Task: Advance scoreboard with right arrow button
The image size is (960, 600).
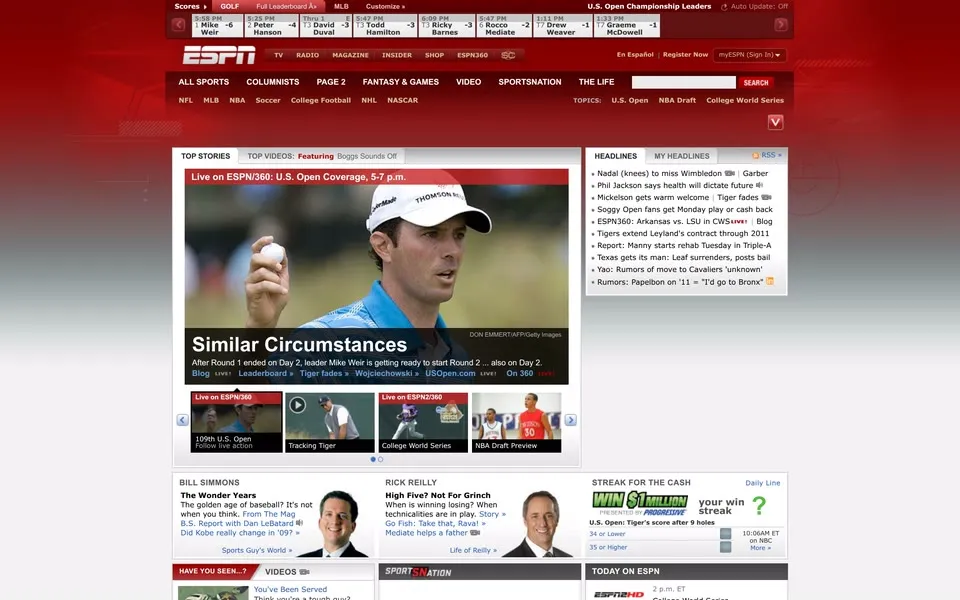Action: (x=781, y=24)
